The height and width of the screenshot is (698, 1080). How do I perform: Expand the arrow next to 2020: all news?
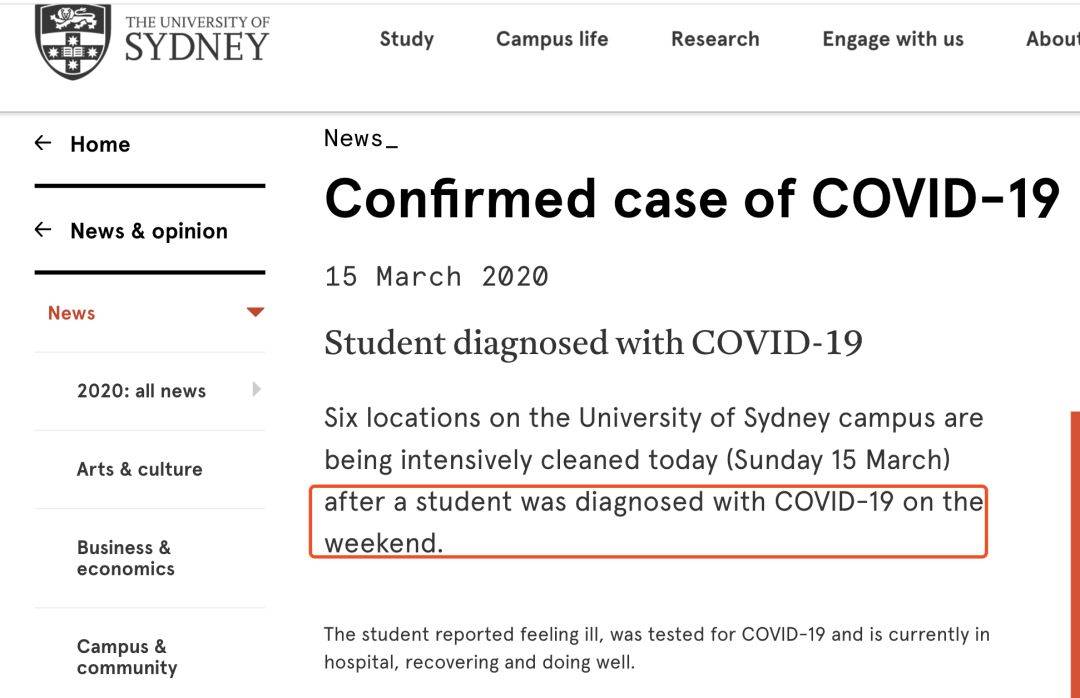pyautogui.click(x=257, y=389)
